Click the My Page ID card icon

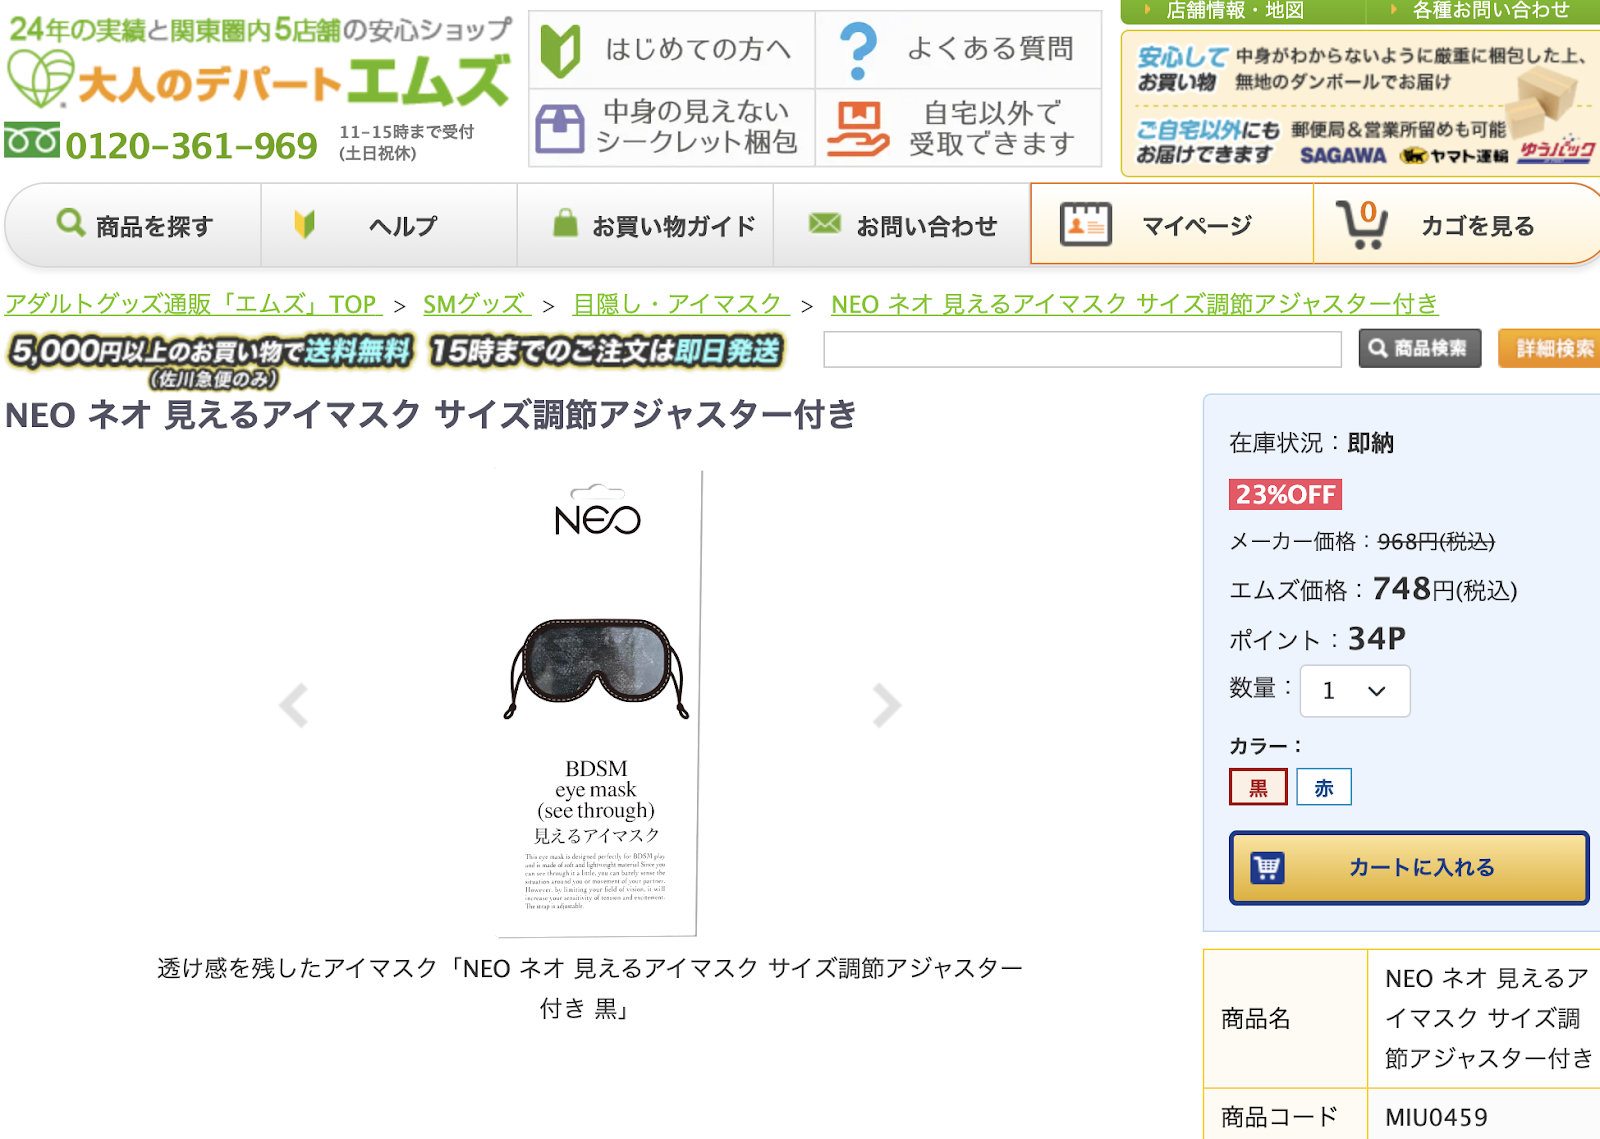pyautogui.click(x=1085, y=225)
